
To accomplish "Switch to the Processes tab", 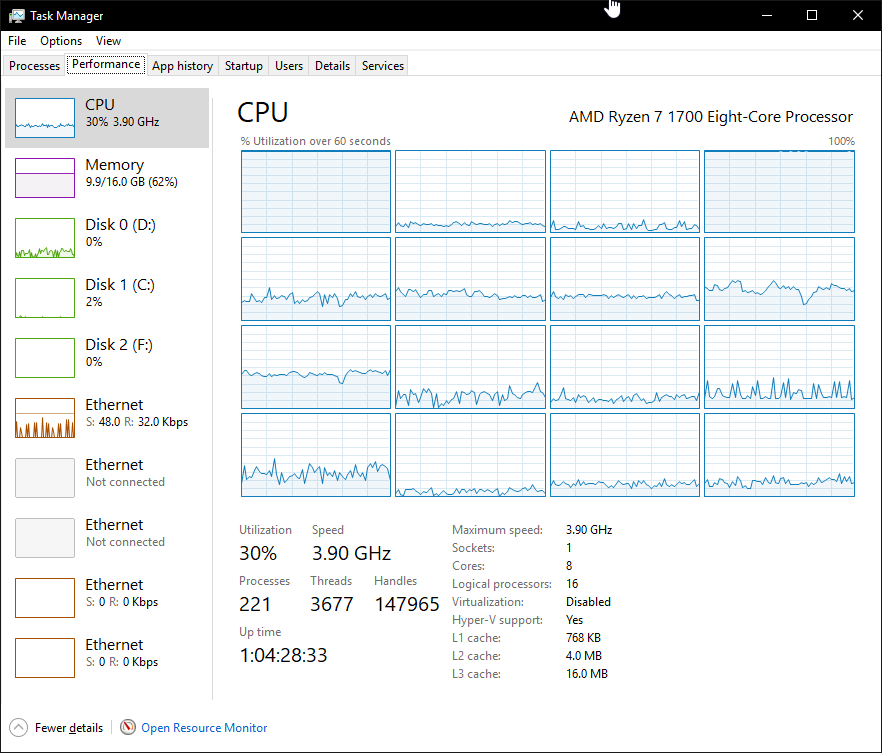I will coord(34,66).
